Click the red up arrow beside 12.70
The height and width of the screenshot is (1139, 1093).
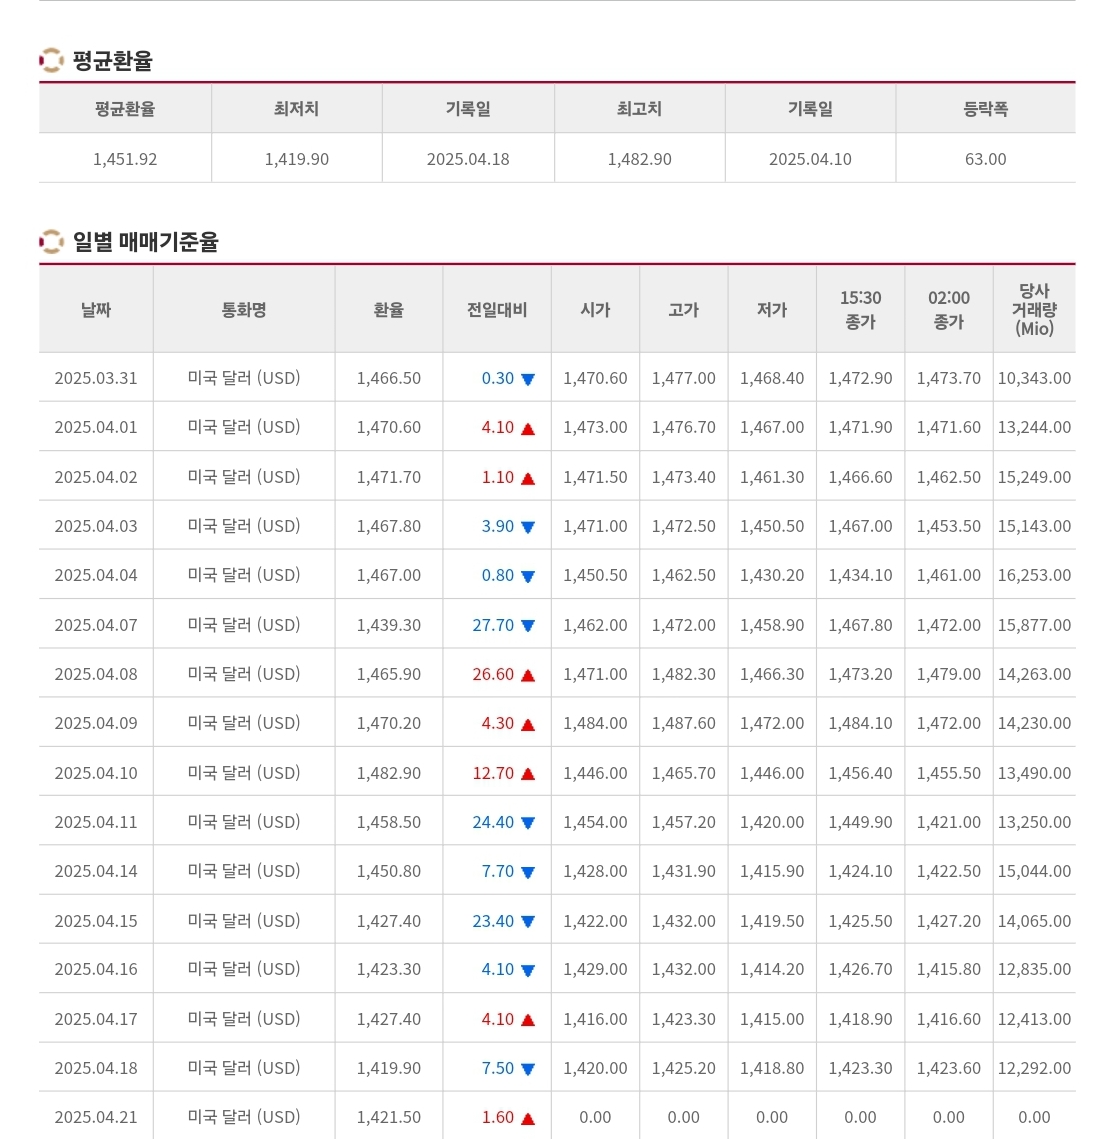(528, 774)
